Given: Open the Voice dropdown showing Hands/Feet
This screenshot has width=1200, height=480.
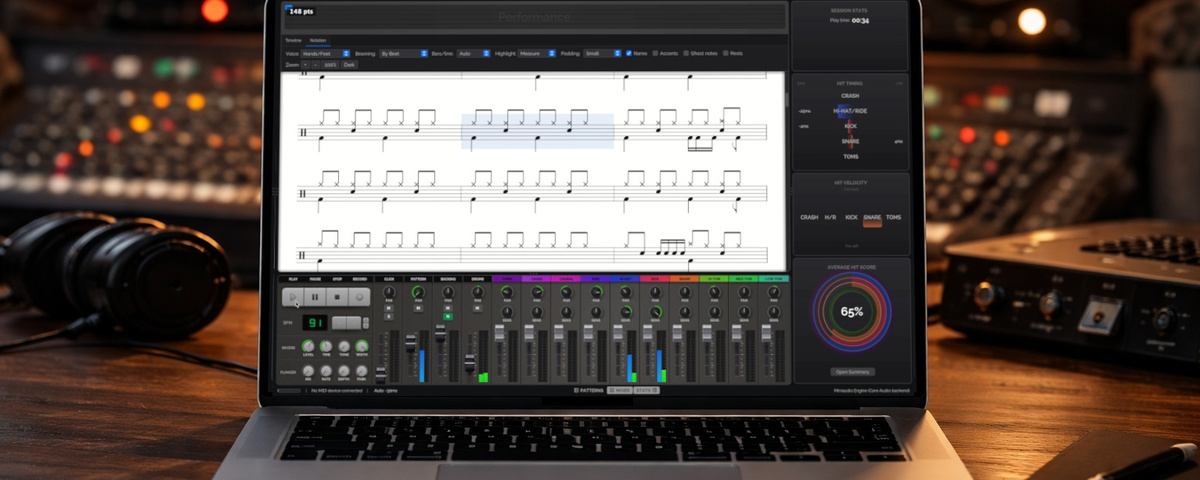Looking at the screenshot, I should coord(325,53).
